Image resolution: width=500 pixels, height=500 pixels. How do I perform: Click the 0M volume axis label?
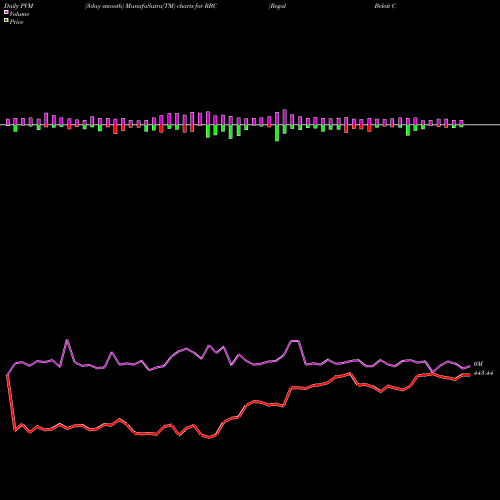click(478, 364)
